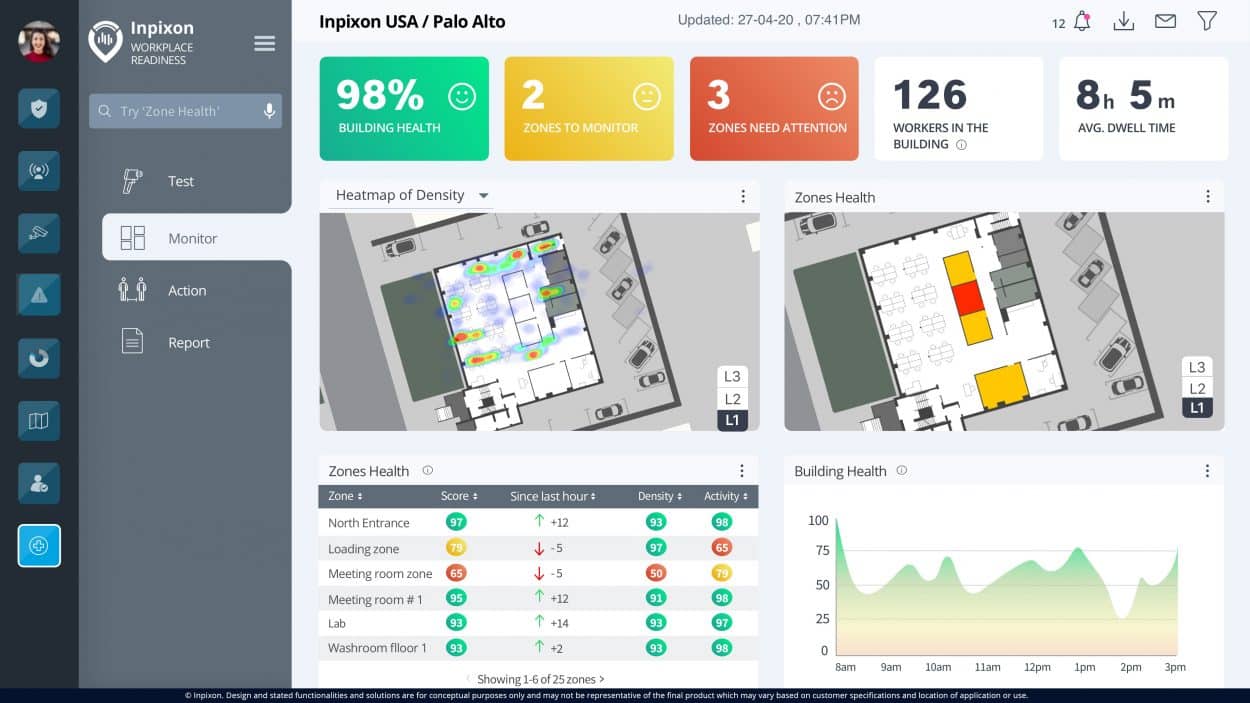Click the Try 'Zone Health' search field
The height and width of the screenshot is (703, 1250).
pyautogui.click(x=185, y=111)
